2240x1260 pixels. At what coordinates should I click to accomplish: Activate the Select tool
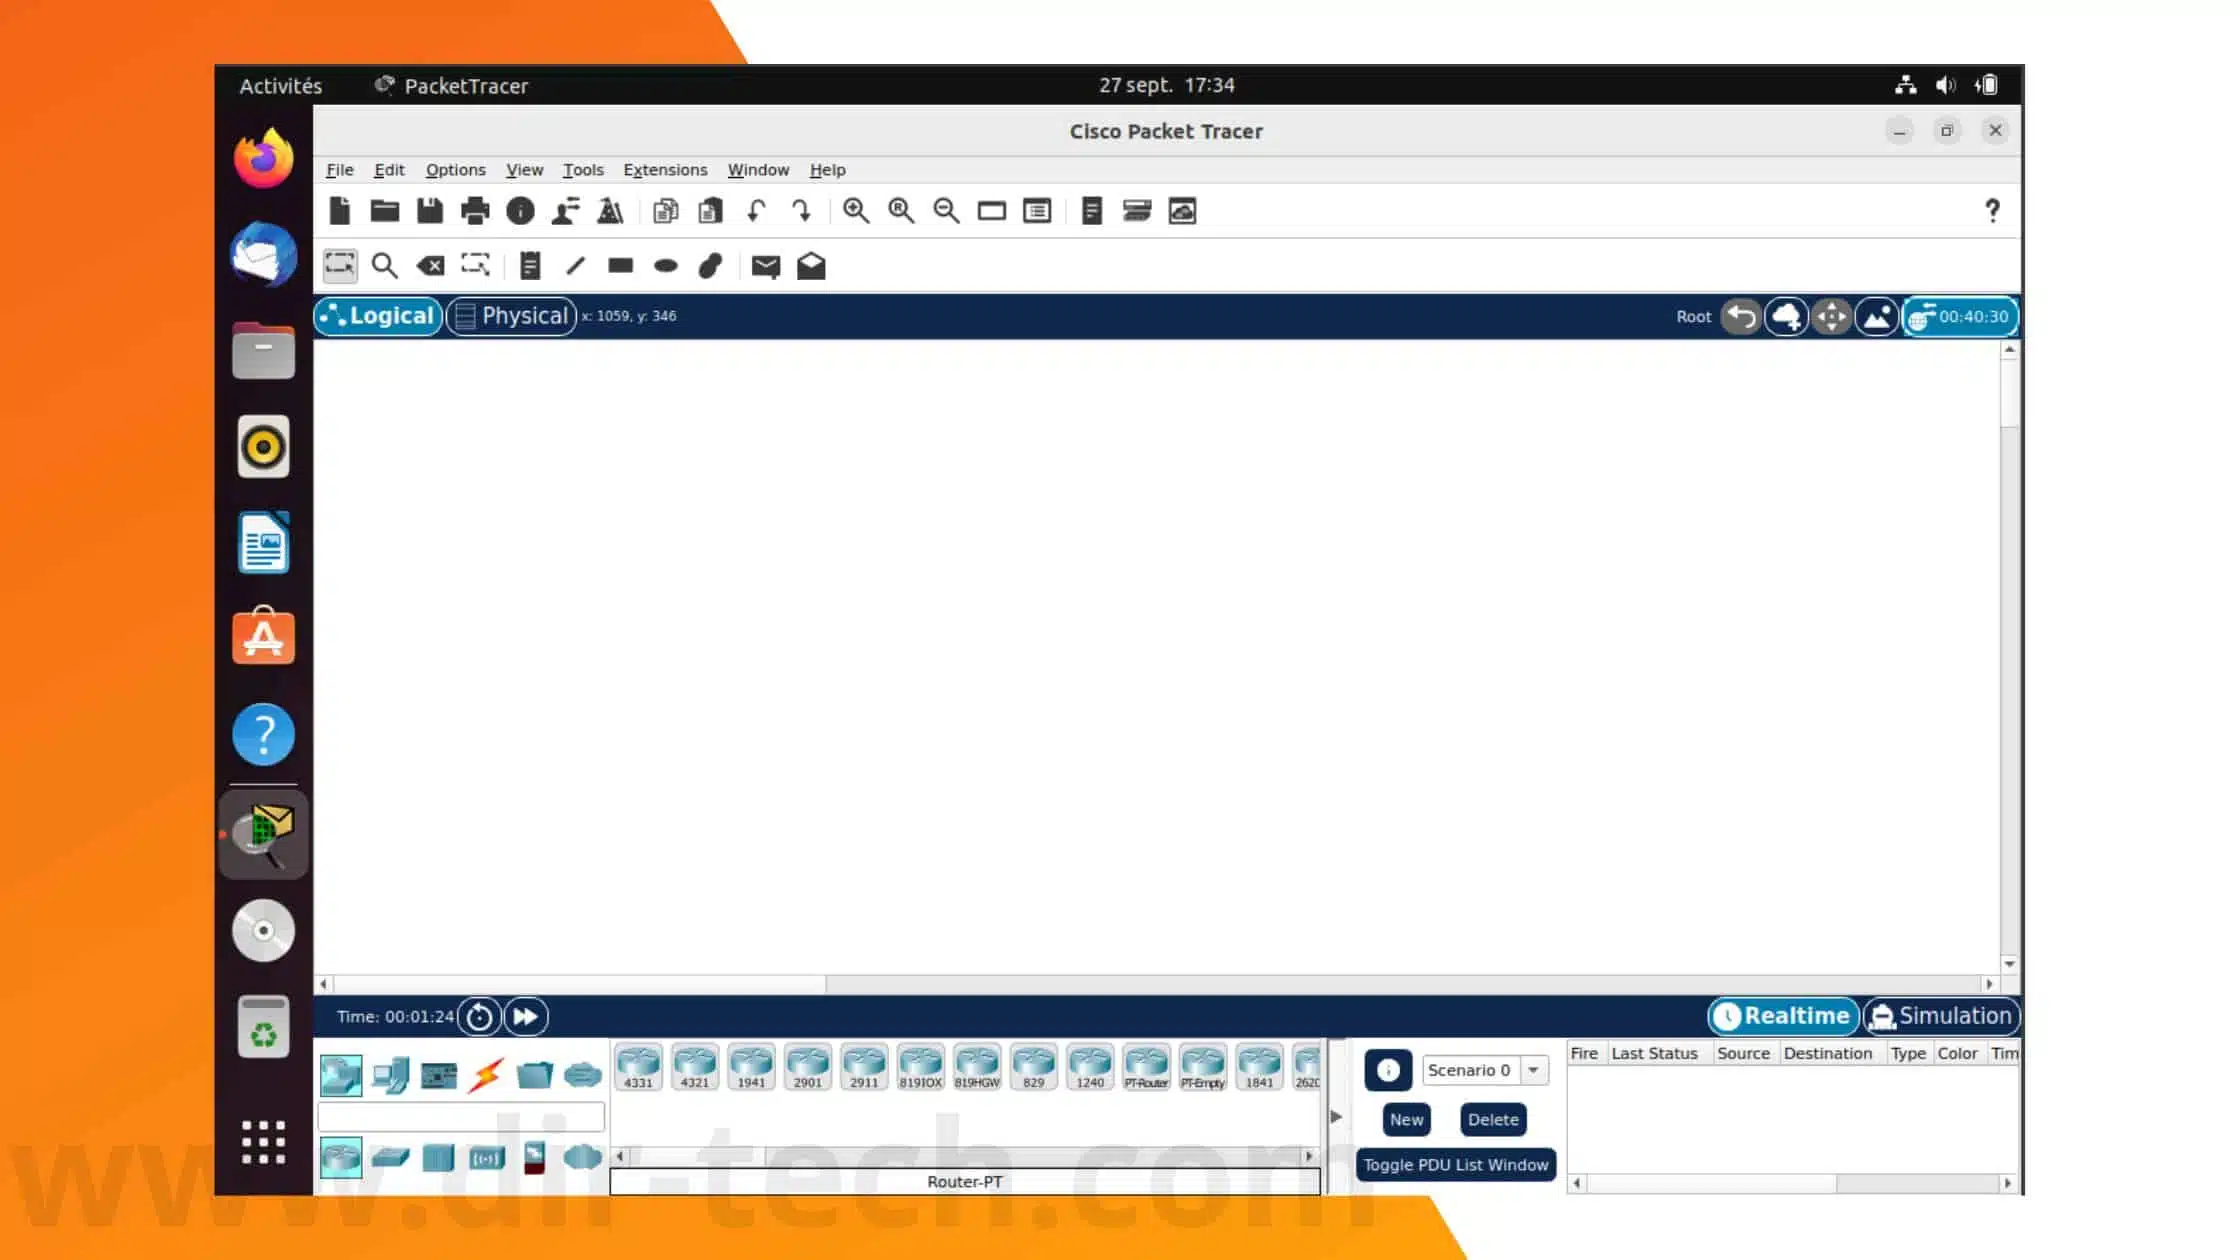pos(340,266)
